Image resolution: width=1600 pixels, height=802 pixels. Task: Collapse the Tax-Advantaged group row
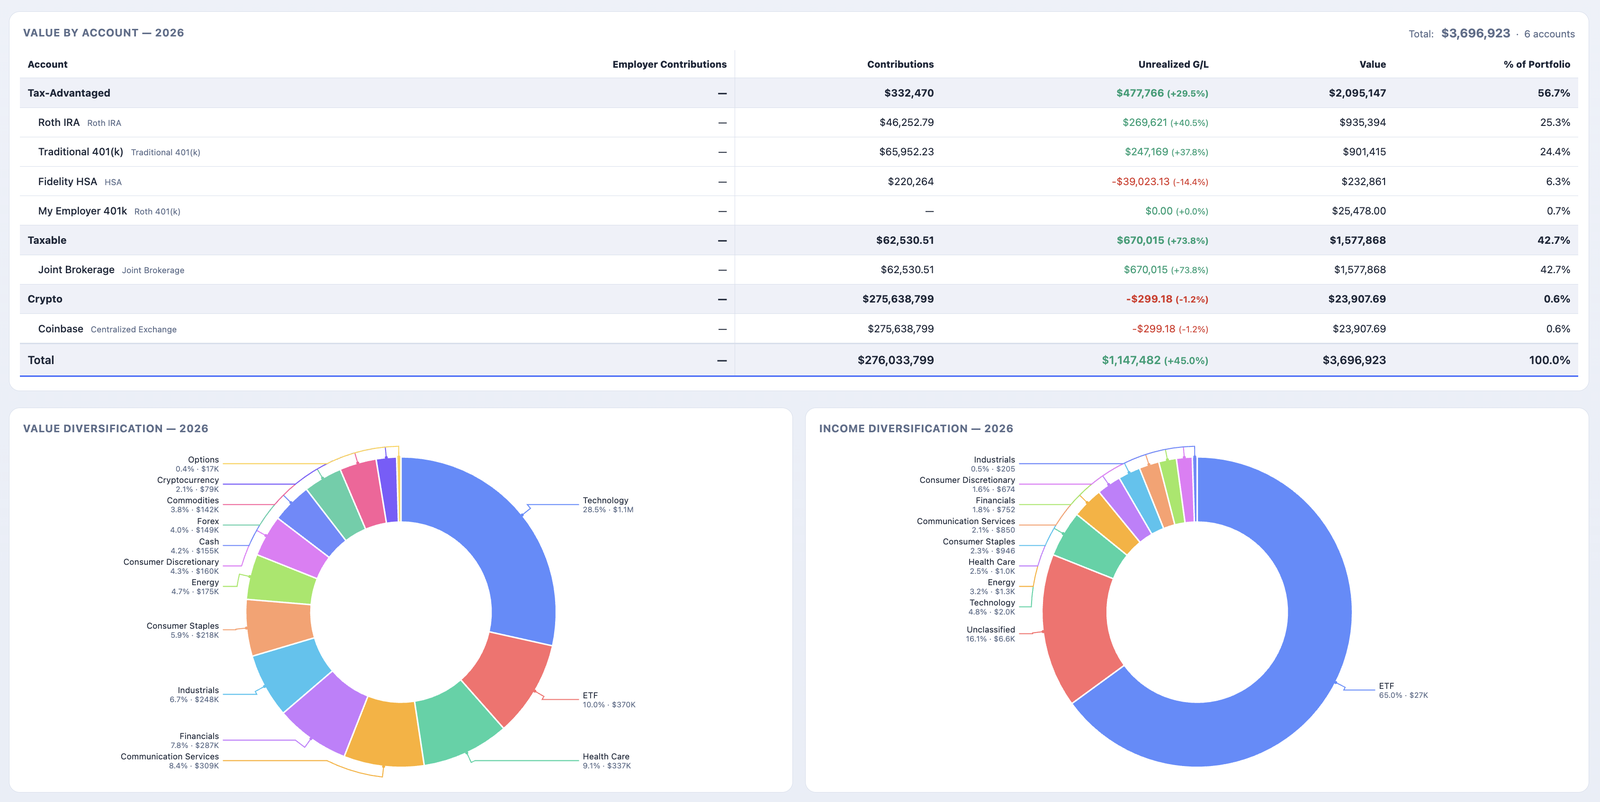(799, 93)
